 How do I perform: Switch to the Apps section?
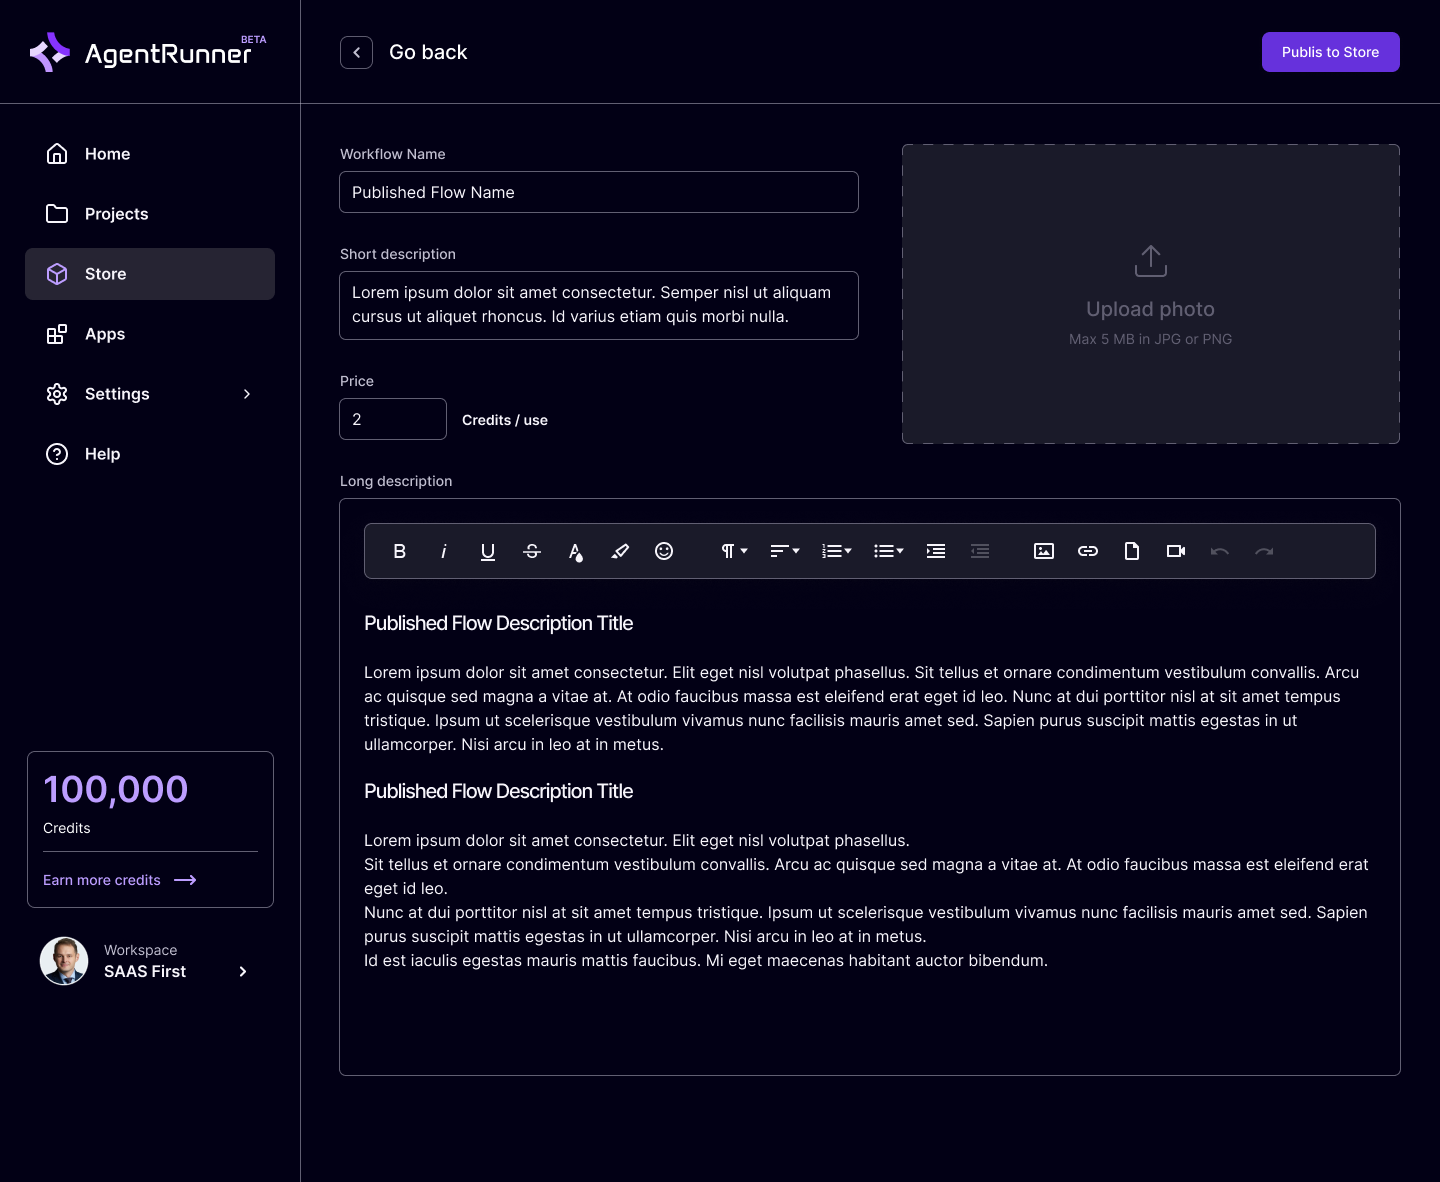(x=104, y=334)
